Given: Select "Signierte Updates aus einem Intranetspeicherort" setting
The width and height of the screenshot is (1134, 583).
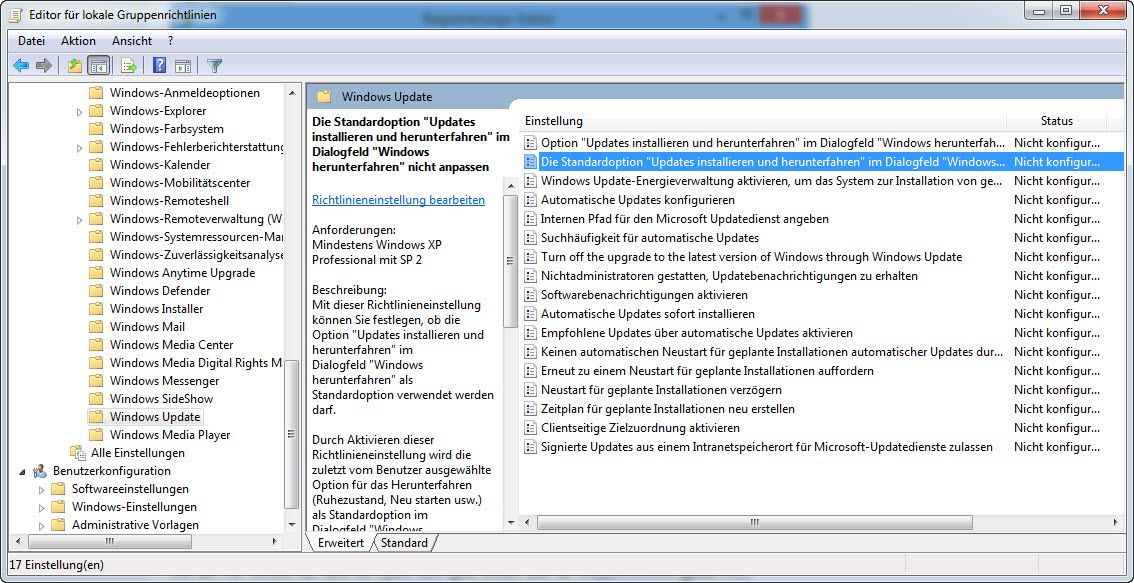Looking at the screenshot, I should pos(767,447).
